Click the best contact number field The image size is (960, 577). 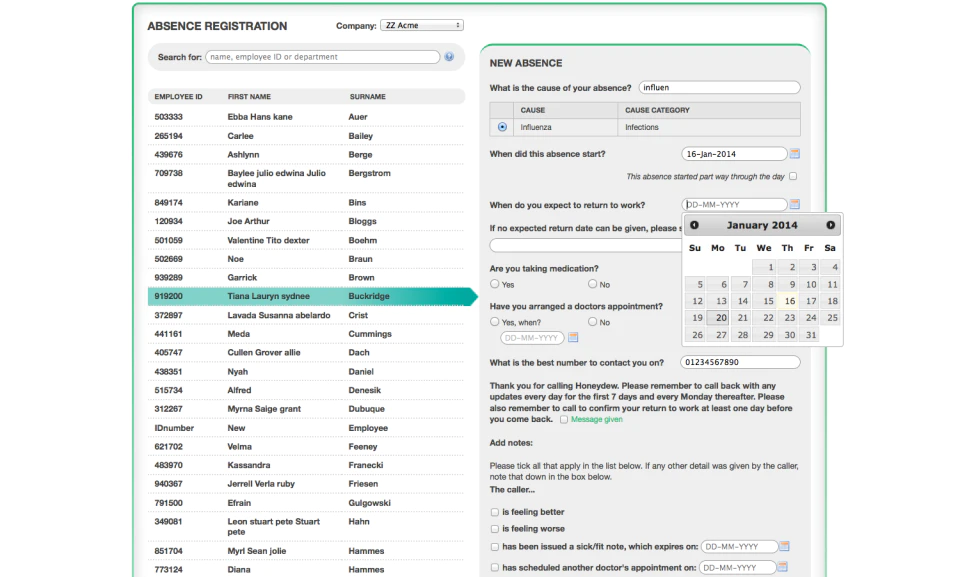pos(740,362)
